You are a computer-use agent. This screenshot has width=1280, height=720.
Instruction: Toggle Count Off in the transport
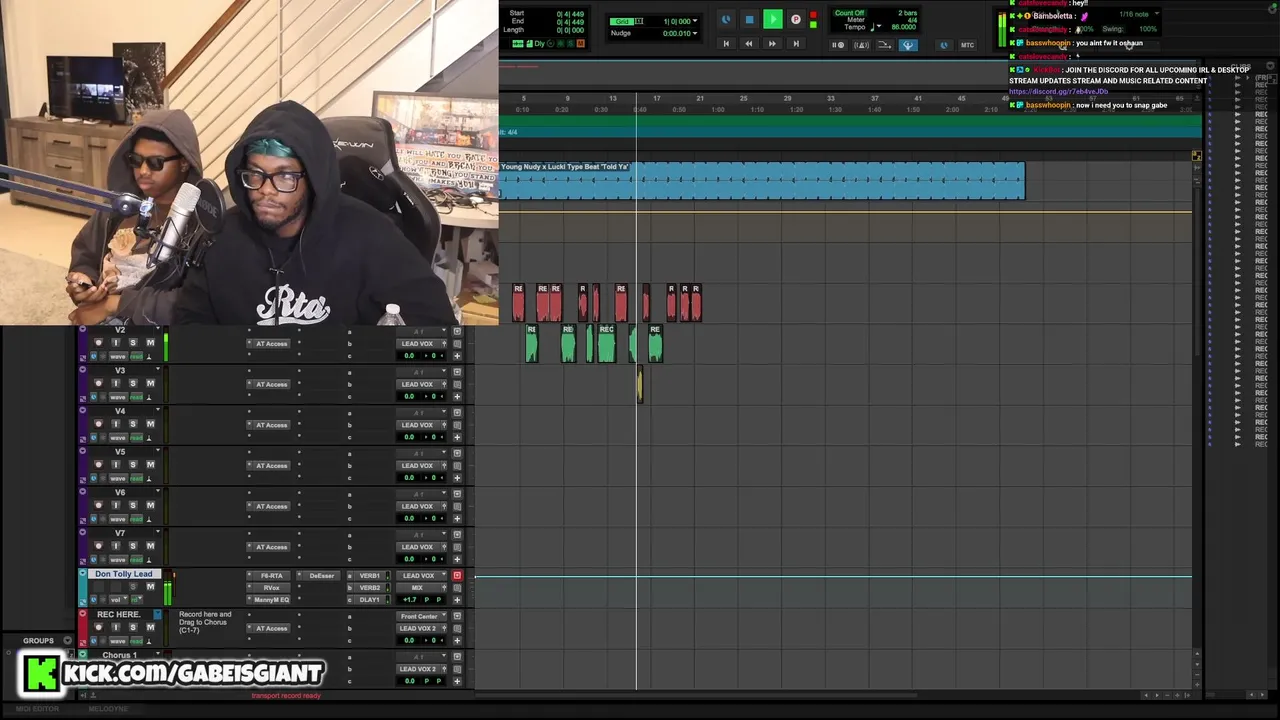[x=850, y=13]
